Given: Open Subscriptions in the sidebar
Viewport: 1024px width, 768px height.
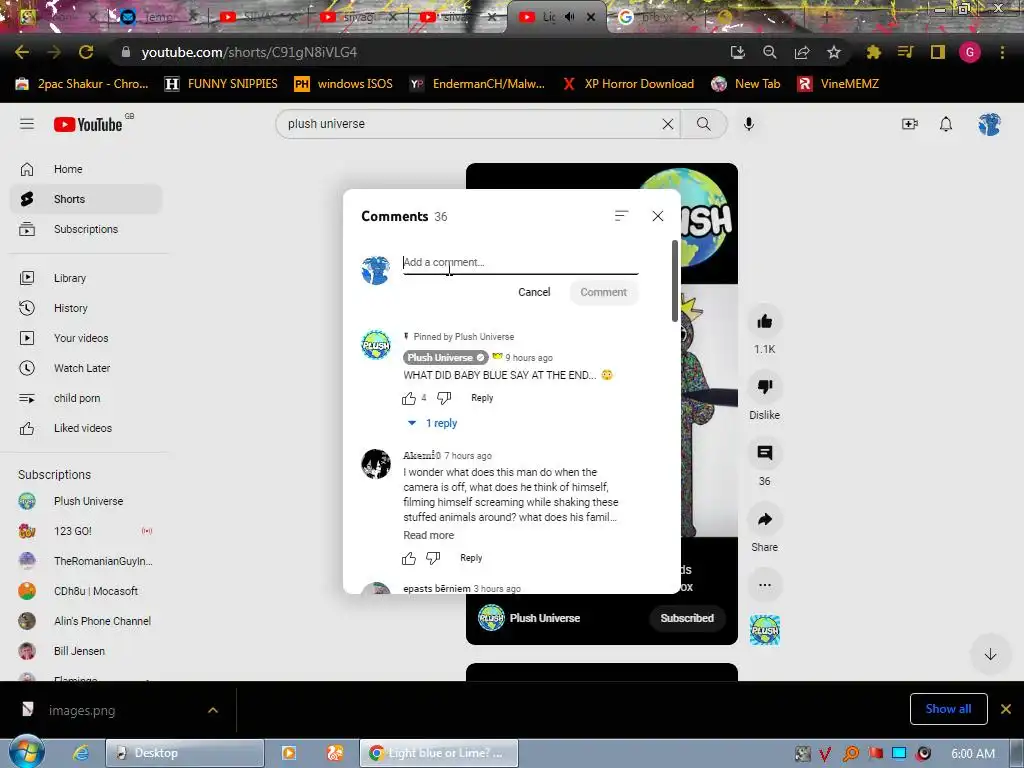Looking at the screenshot, I should coord(86,229).
